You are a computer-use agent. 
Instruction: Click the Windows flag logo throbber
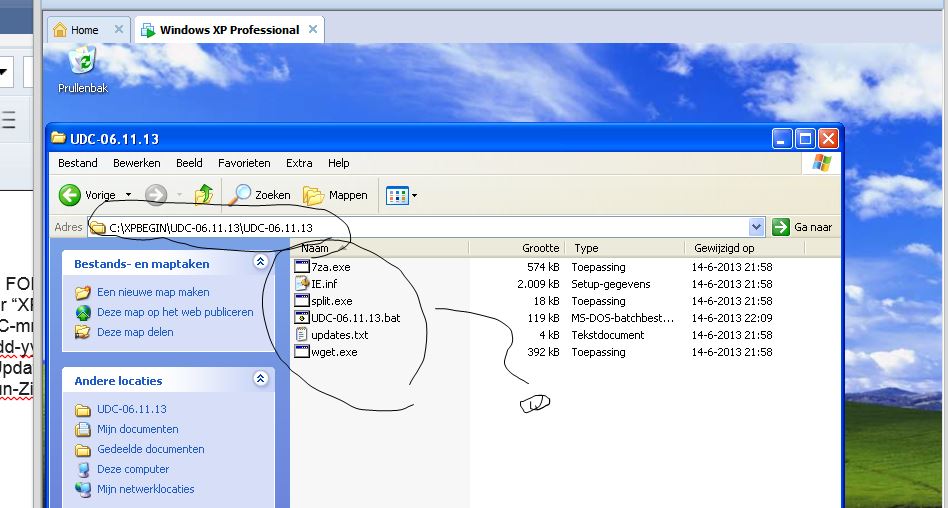tap(821, 163)
